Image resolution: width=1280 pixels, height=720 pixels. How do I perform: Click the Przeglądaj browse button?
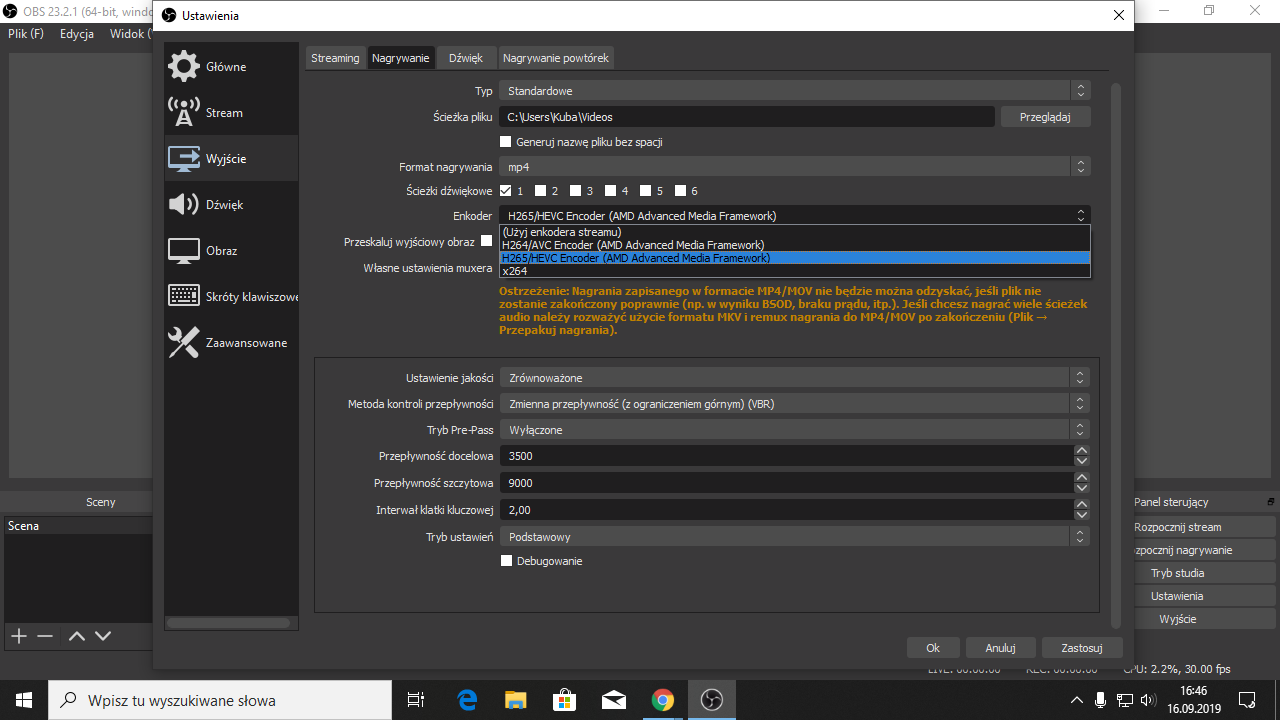tap(1045, 117)
